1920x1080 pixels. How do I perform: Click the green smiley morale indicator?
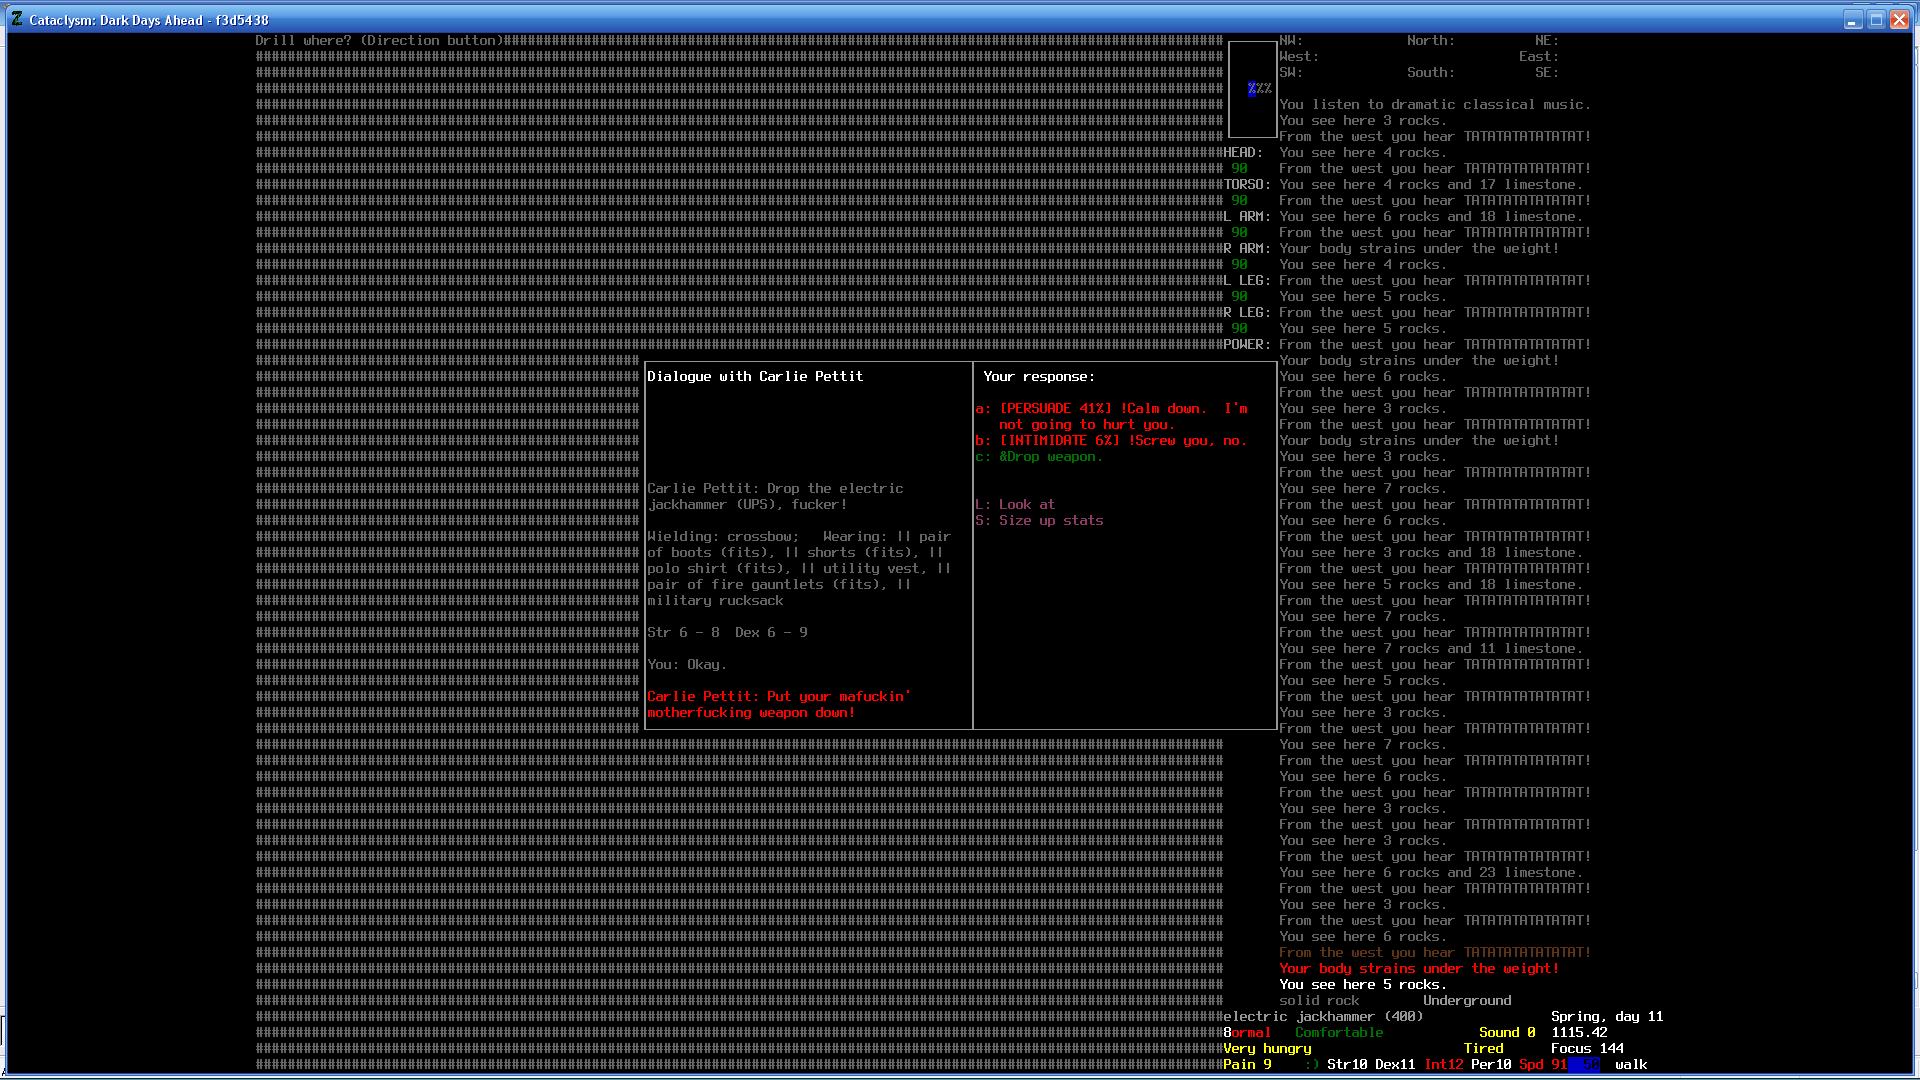(1311, 1065)
